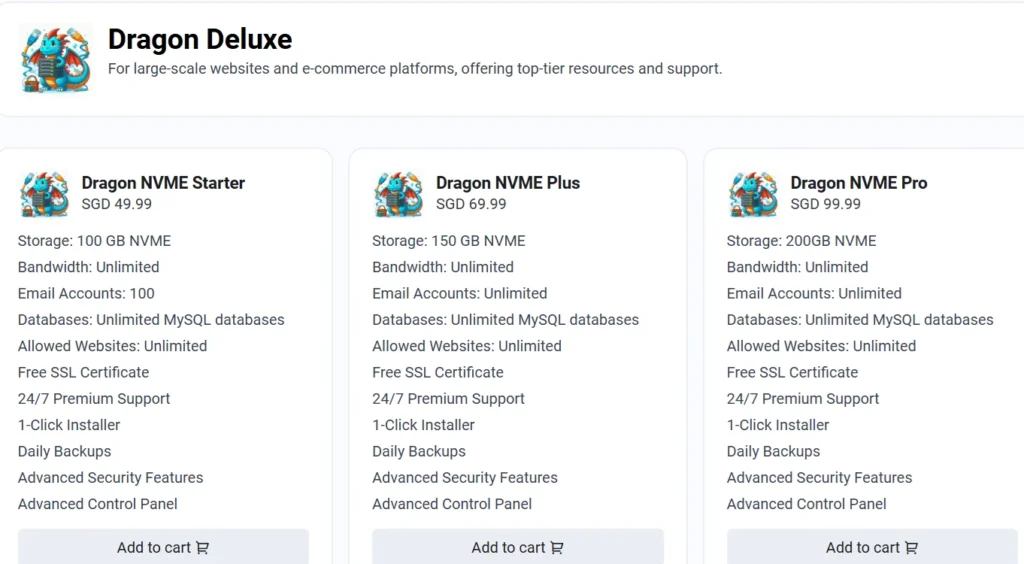Click the SGD 69.99 price

[x=472, y=204]
